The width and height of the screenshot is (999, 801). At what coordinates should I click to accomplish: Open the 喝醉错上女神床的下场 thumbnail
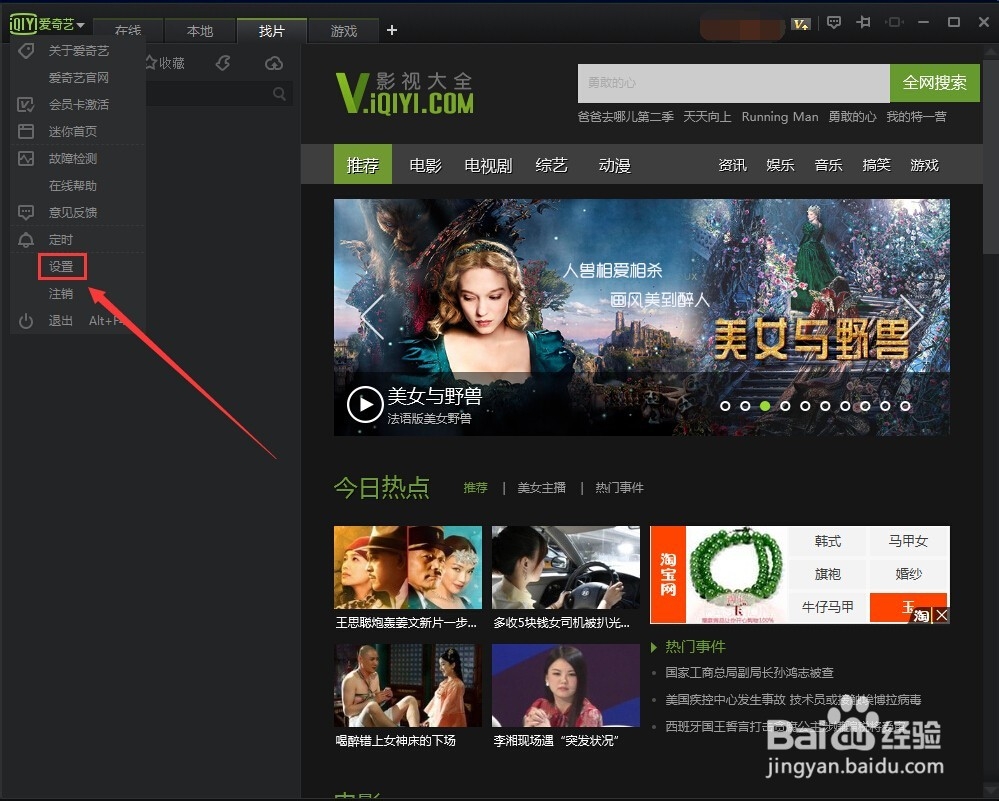point(408,685)
